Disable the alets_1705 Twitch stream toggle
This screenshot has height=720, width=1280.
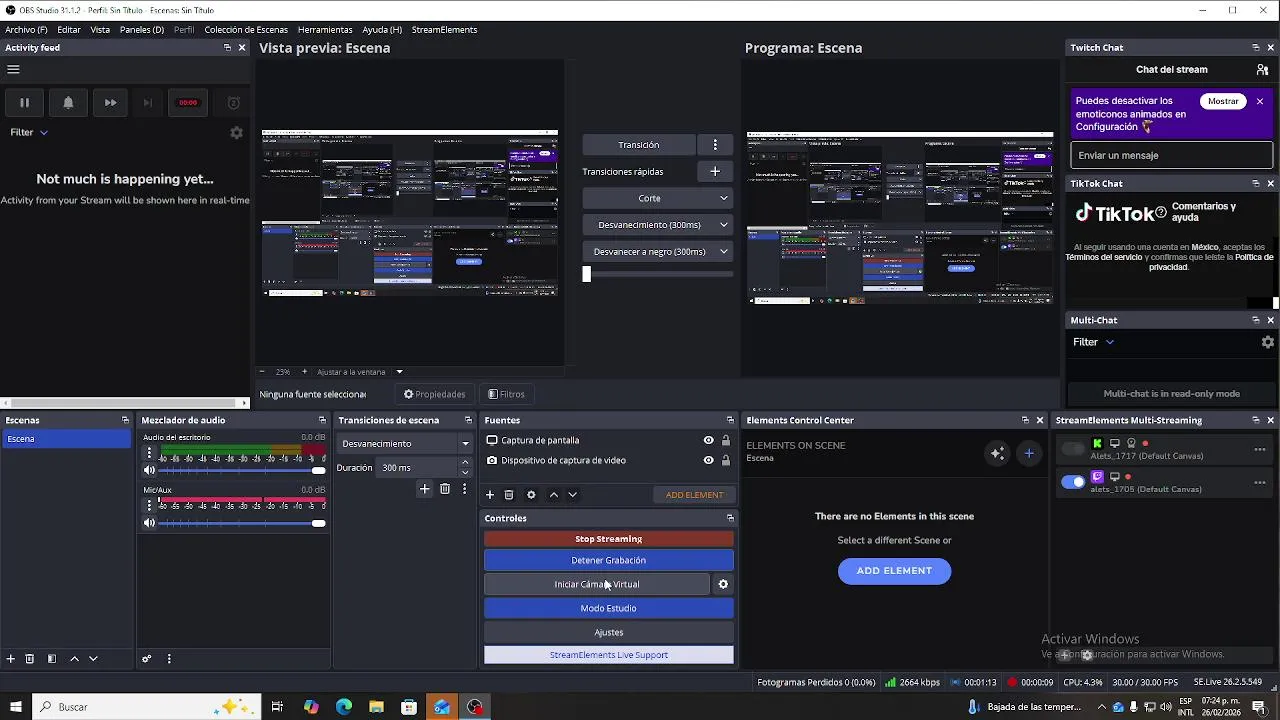1073,482
